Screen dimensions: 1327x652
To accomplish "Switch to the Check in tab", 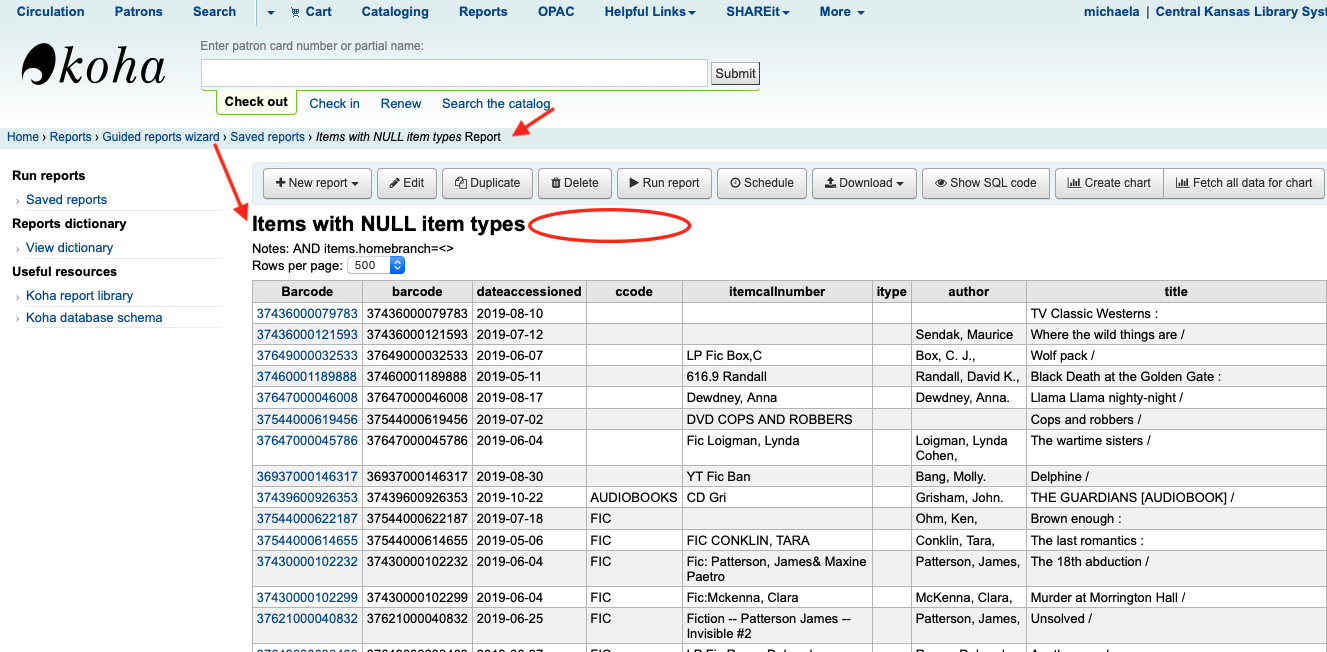I will [334, 103].
